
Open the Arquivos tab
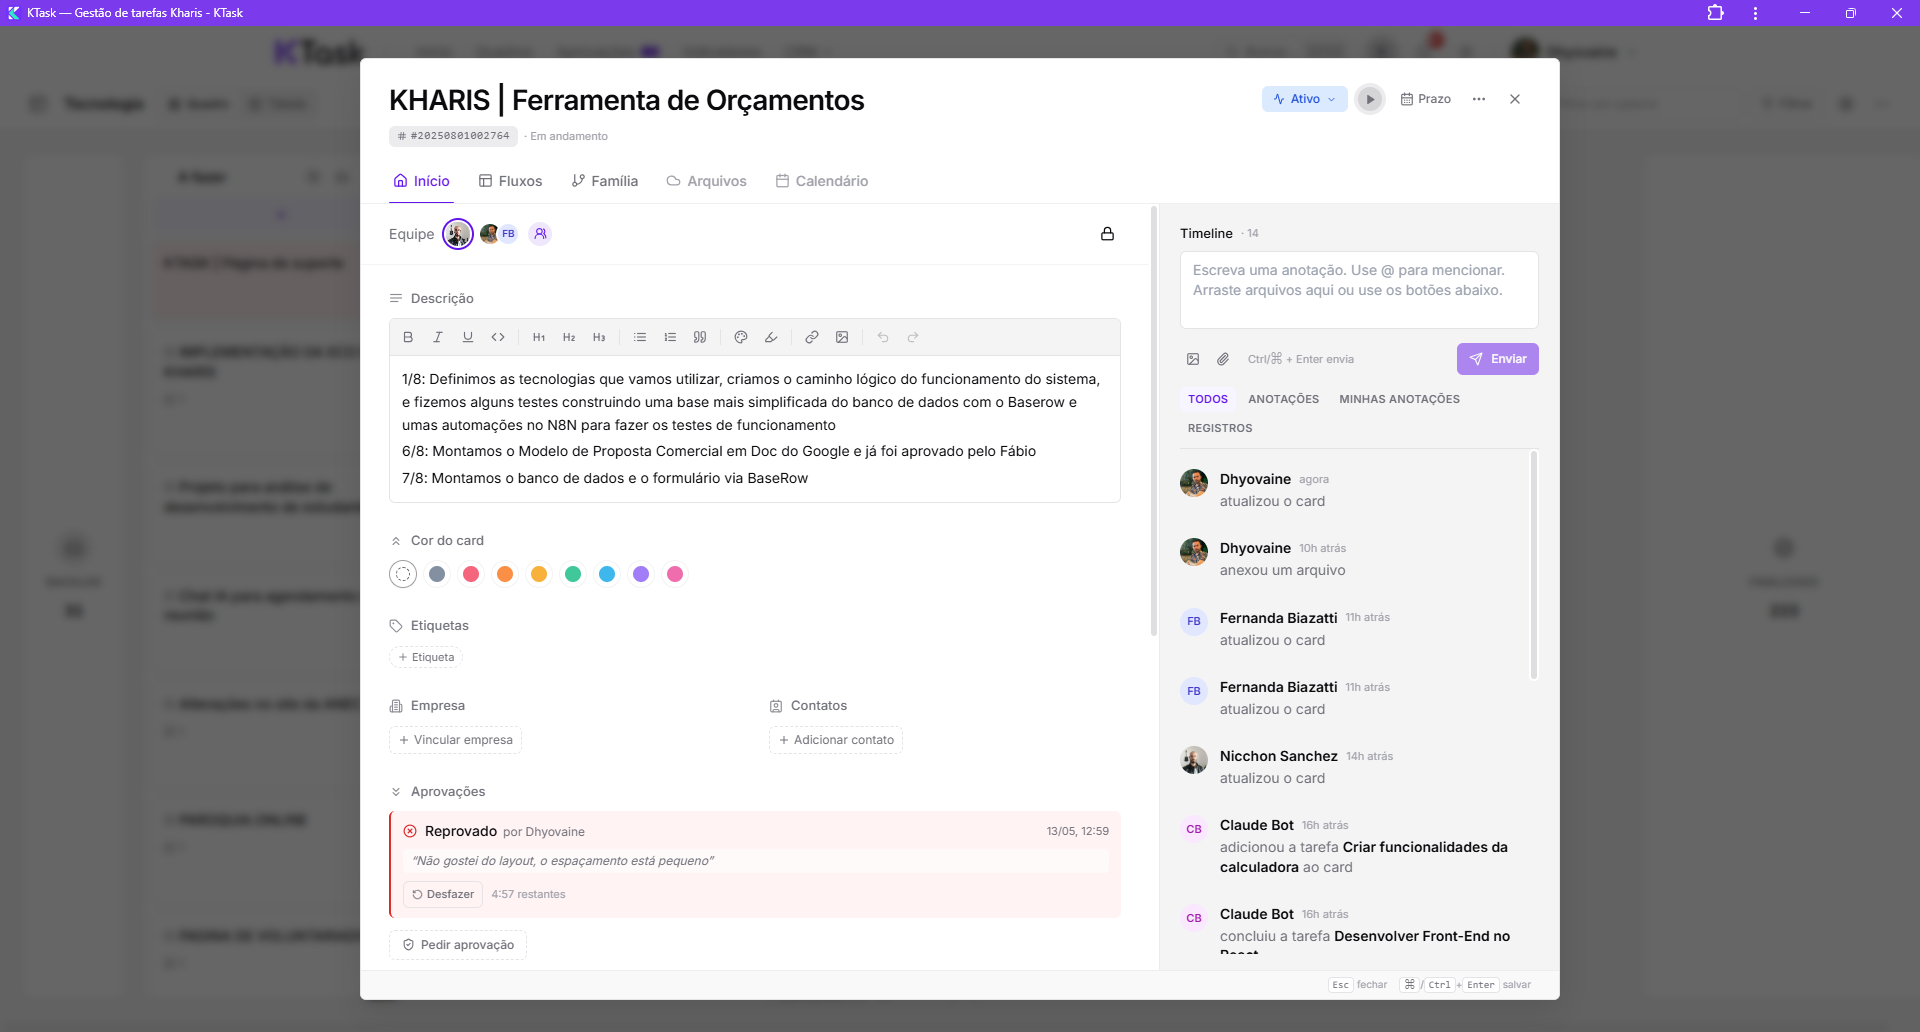click(706, 181)
